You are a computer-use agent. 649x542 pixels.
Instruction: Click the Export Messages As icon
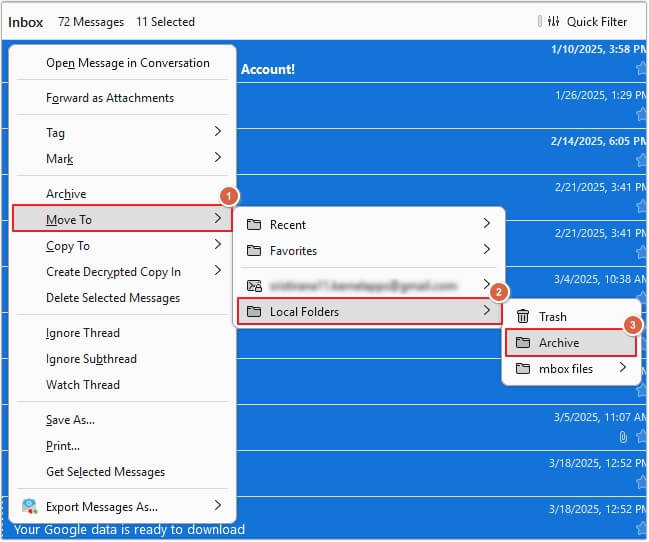[29, 506]
